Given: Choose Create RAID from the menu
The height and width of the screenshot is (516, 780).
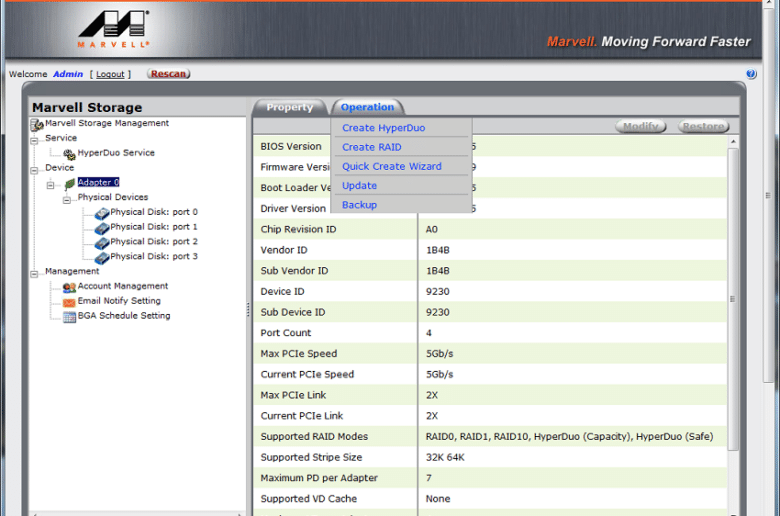Looking at the screenshot, I should click(372, 147).
